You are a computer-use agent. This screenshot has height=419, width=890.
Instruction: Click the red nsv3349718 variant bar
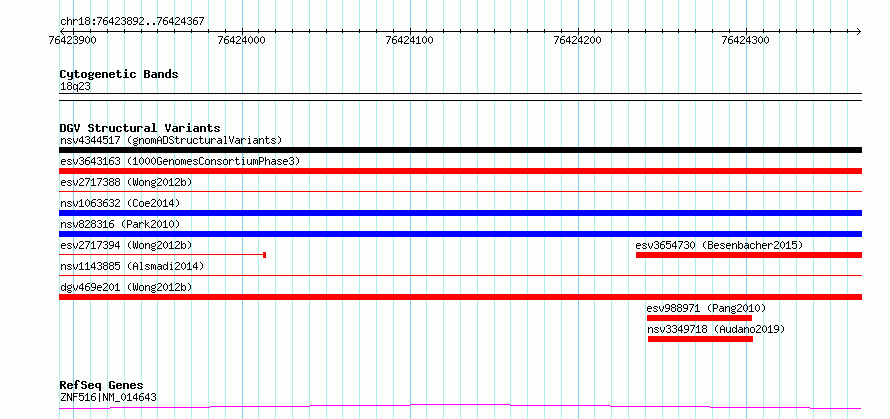tap(700, 339)
